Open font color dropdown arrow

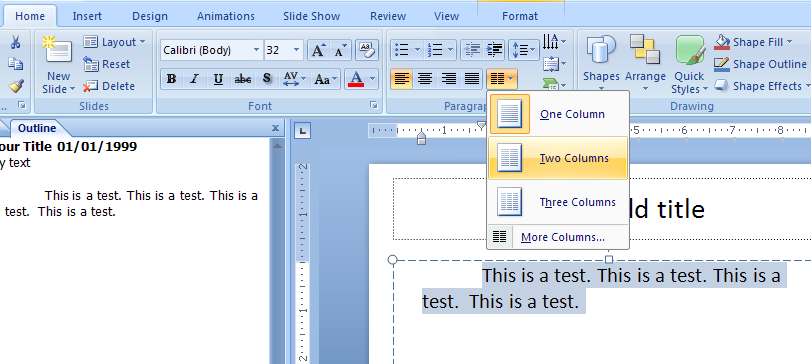[372, 79]
